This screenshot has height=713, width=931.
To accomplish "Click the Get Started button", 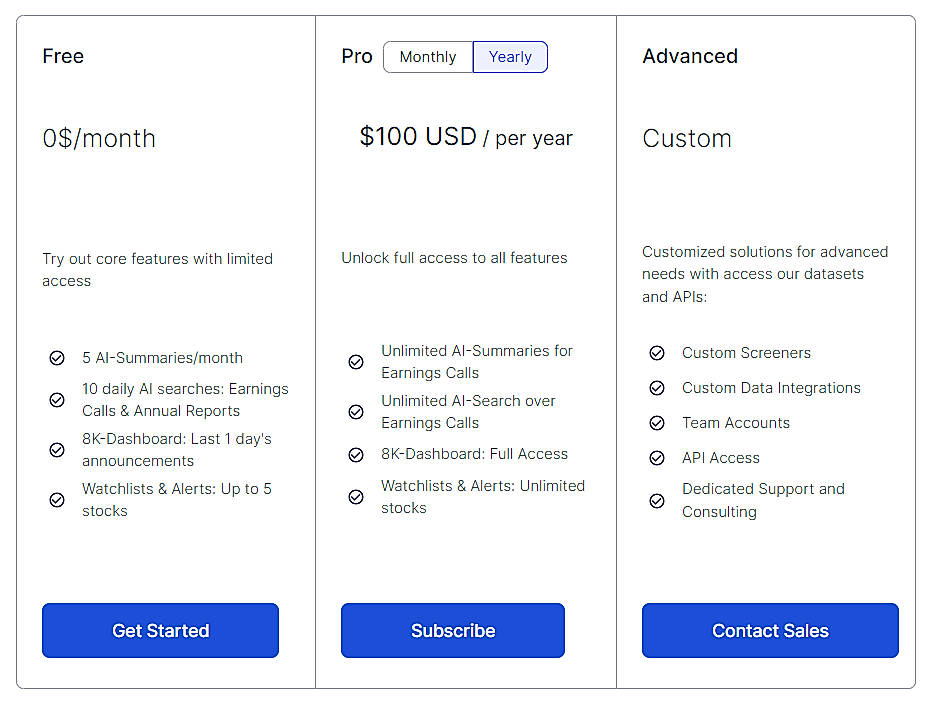I will [x=160, y=631].
